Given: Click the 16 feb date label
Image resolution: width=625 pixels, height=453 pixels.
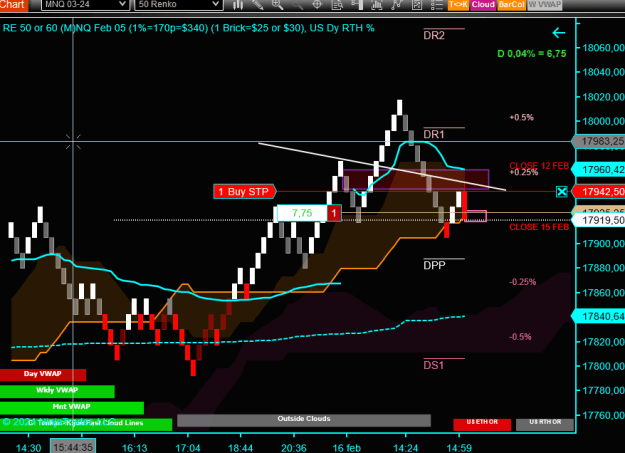Looking at the screenshot, I should click(347, 448).
